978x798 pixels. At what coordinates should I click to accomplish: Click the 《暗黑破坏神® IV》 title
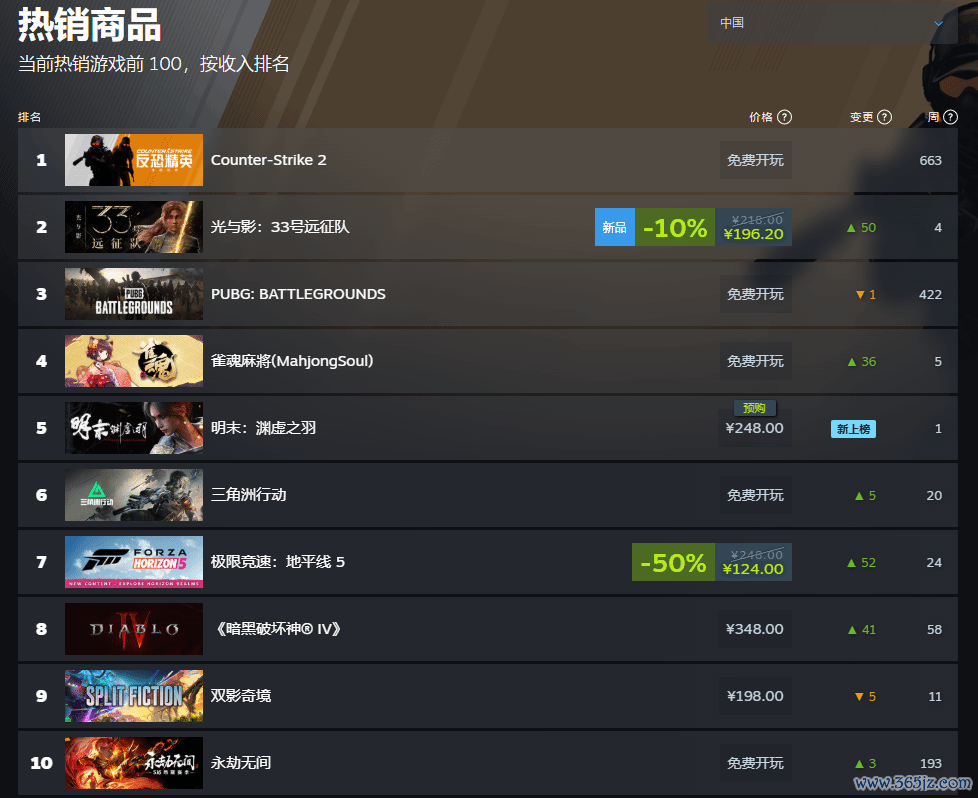coord(278,629)
